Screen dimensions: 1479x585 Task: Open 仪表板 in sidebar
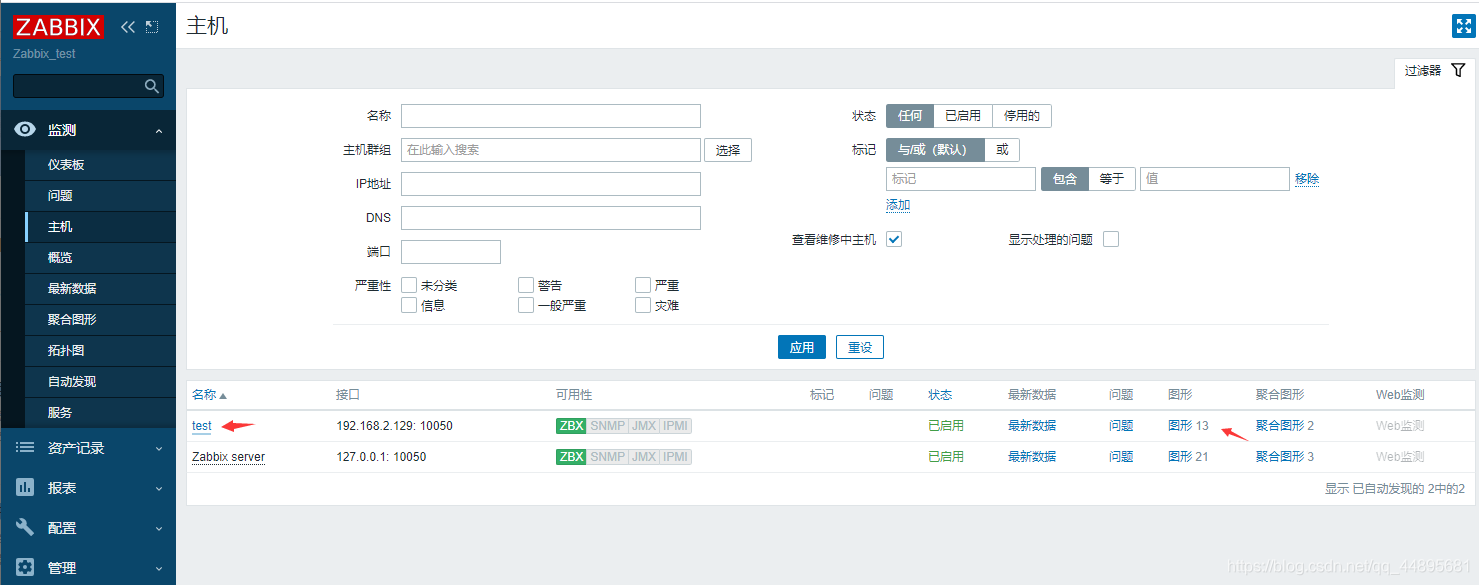tap(100, 165)
